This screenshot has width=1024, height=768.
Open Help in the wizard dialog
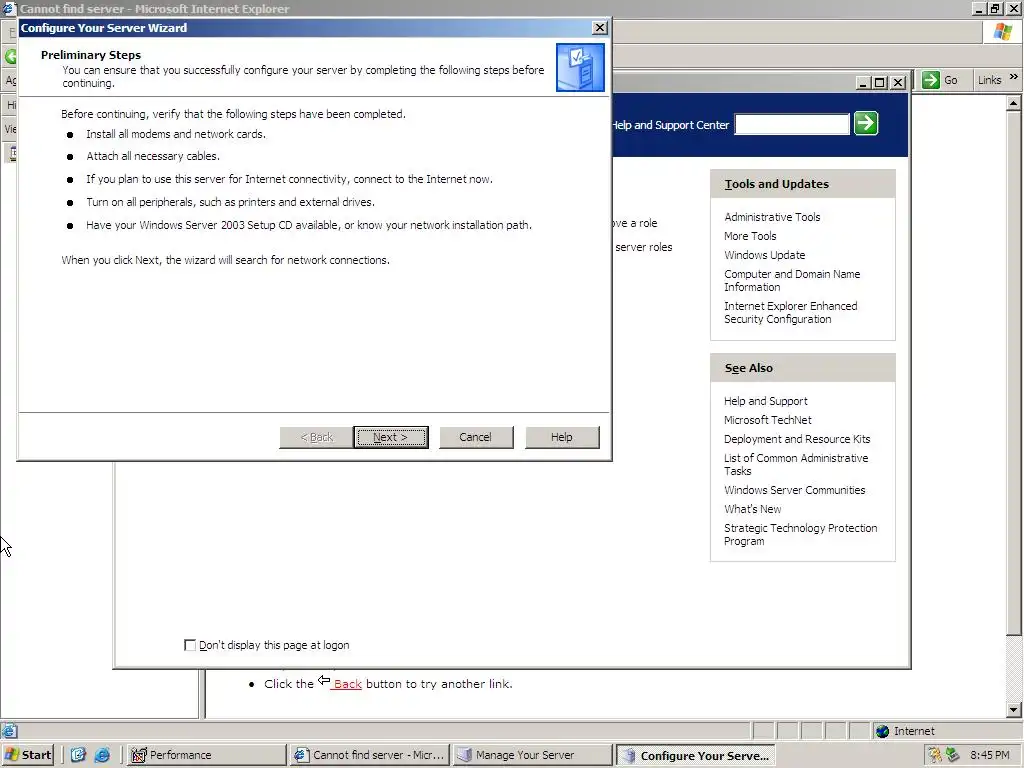coord(562,437)
